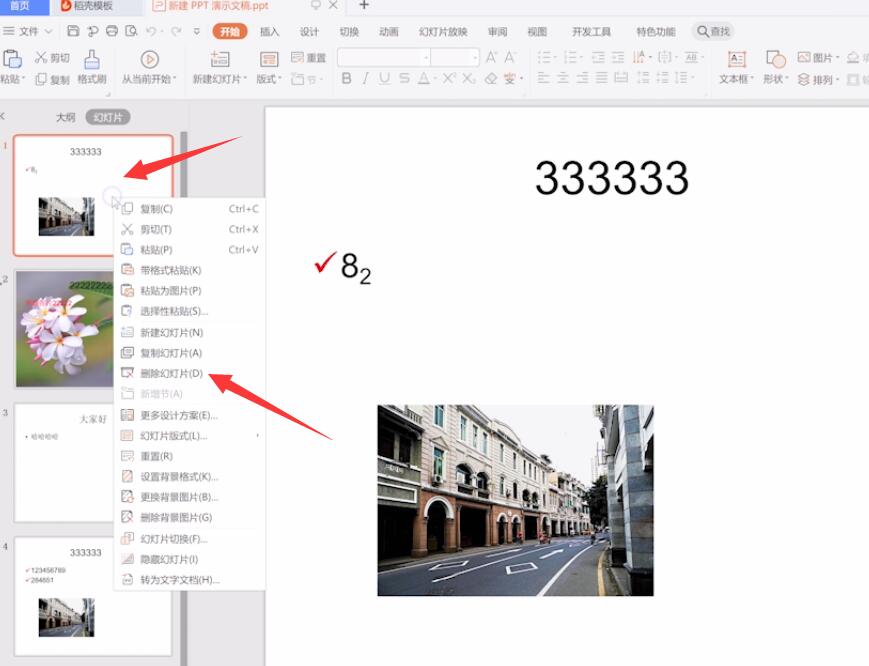Select slide 4 thumbnail in the panel
The height and width of the screenshot is (666, 869).
92,596
